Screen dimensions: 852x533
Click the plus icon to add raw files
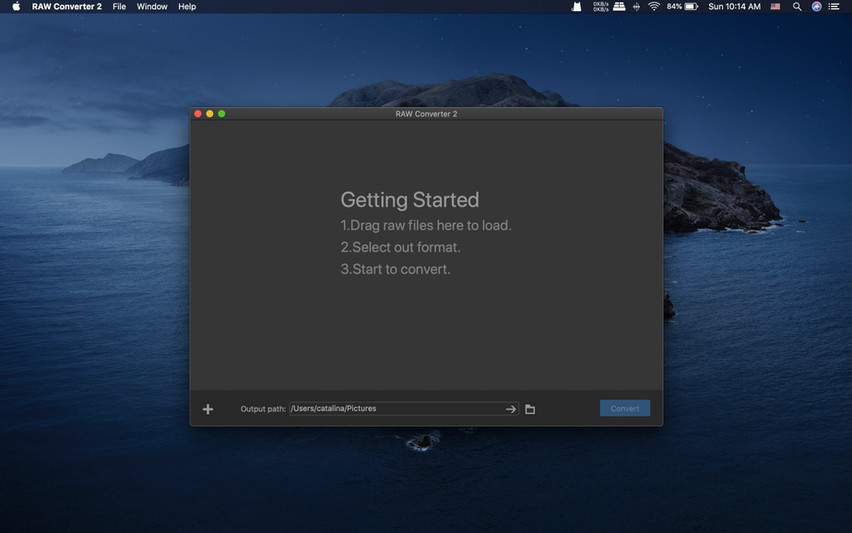(x=208, y=409)
